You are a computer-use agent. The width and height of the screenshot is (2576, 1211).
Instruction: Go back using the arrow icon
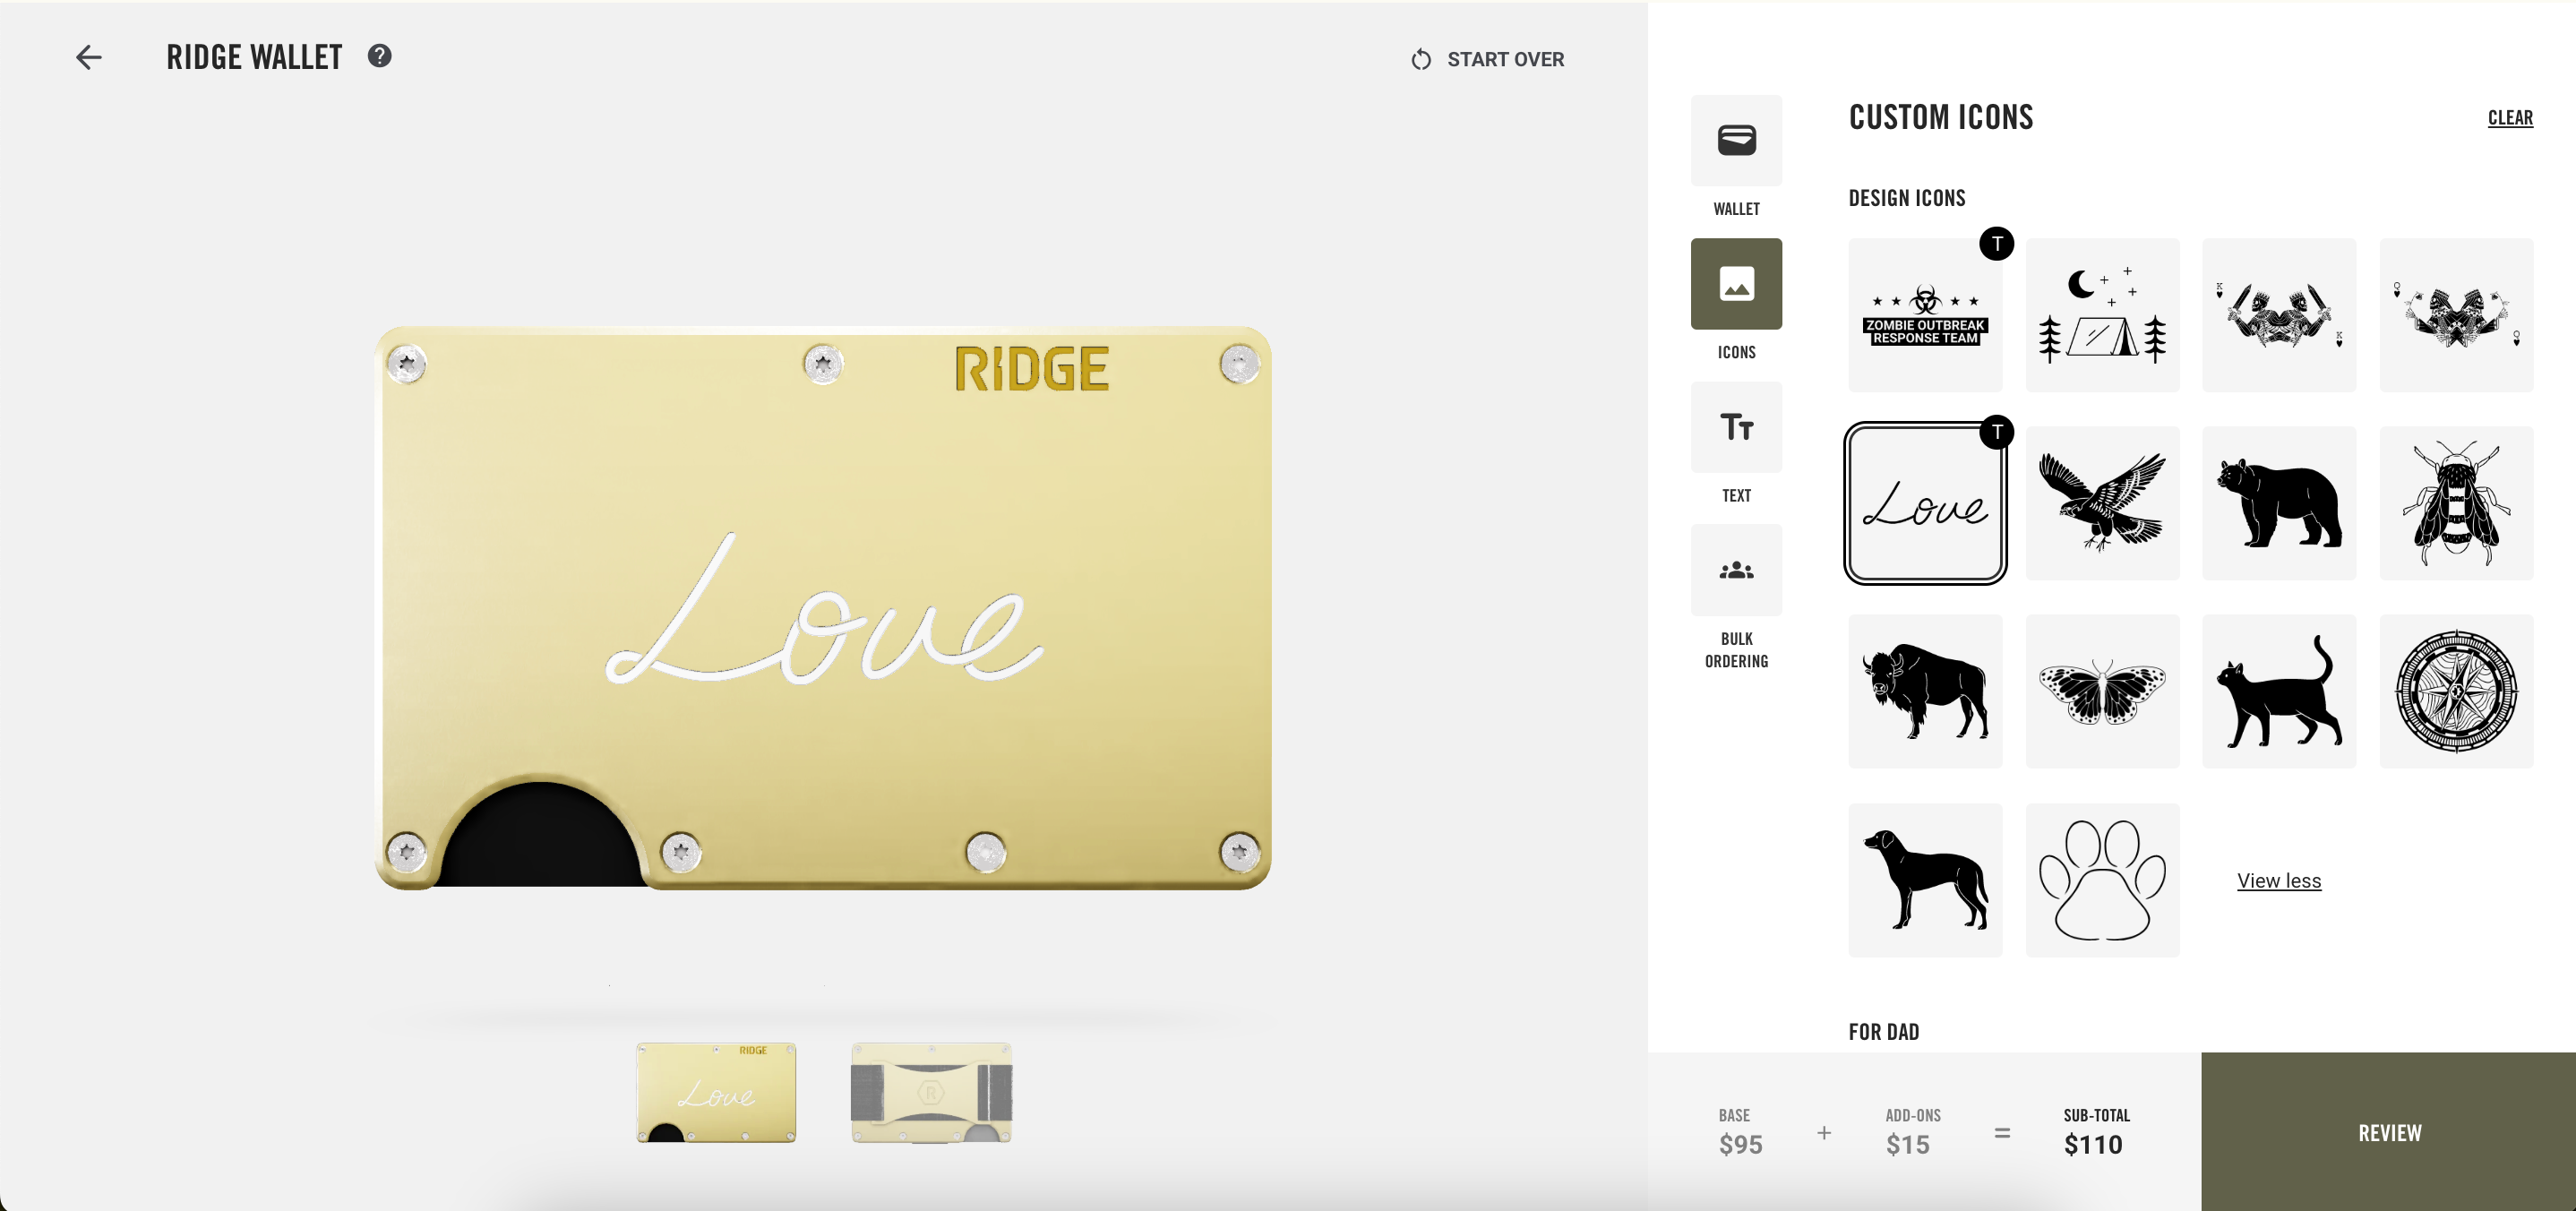[x=89, y=57]
